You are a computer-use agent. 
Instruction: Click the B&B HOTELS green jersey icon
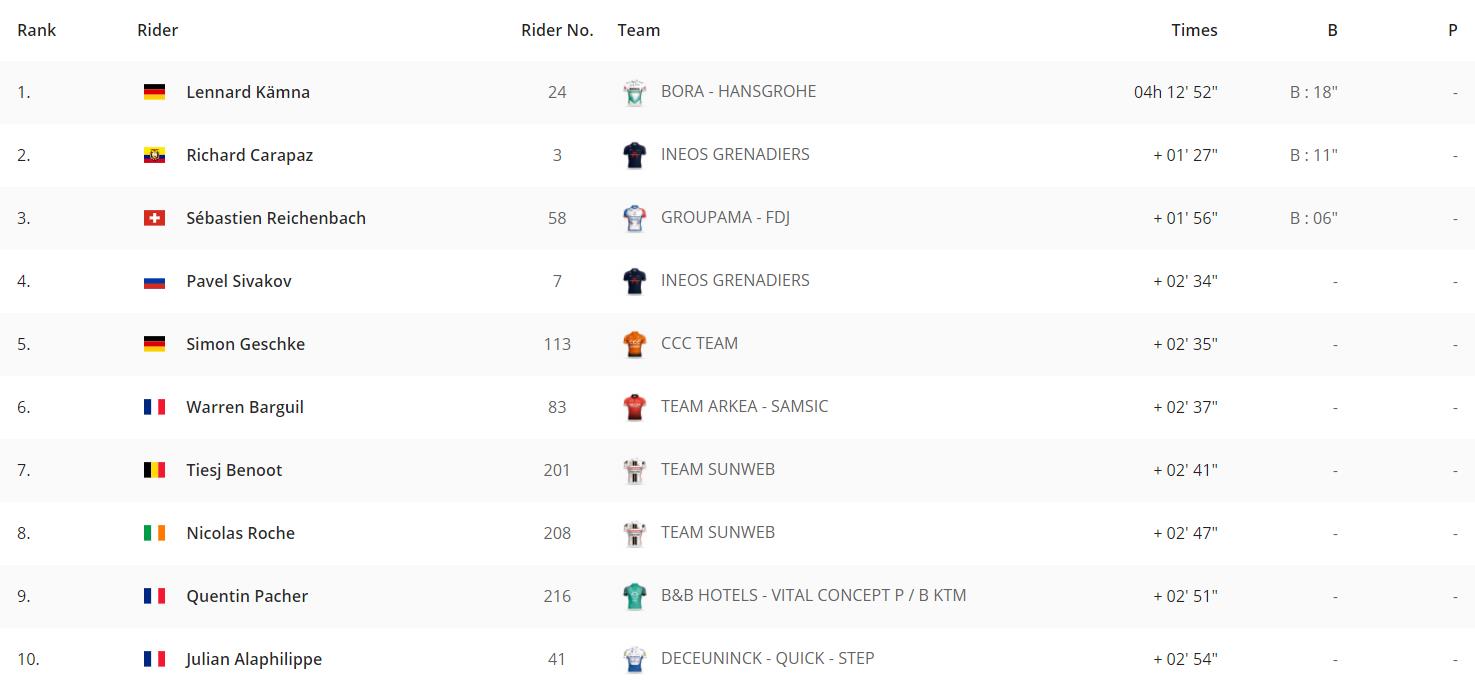pos(634,596)
